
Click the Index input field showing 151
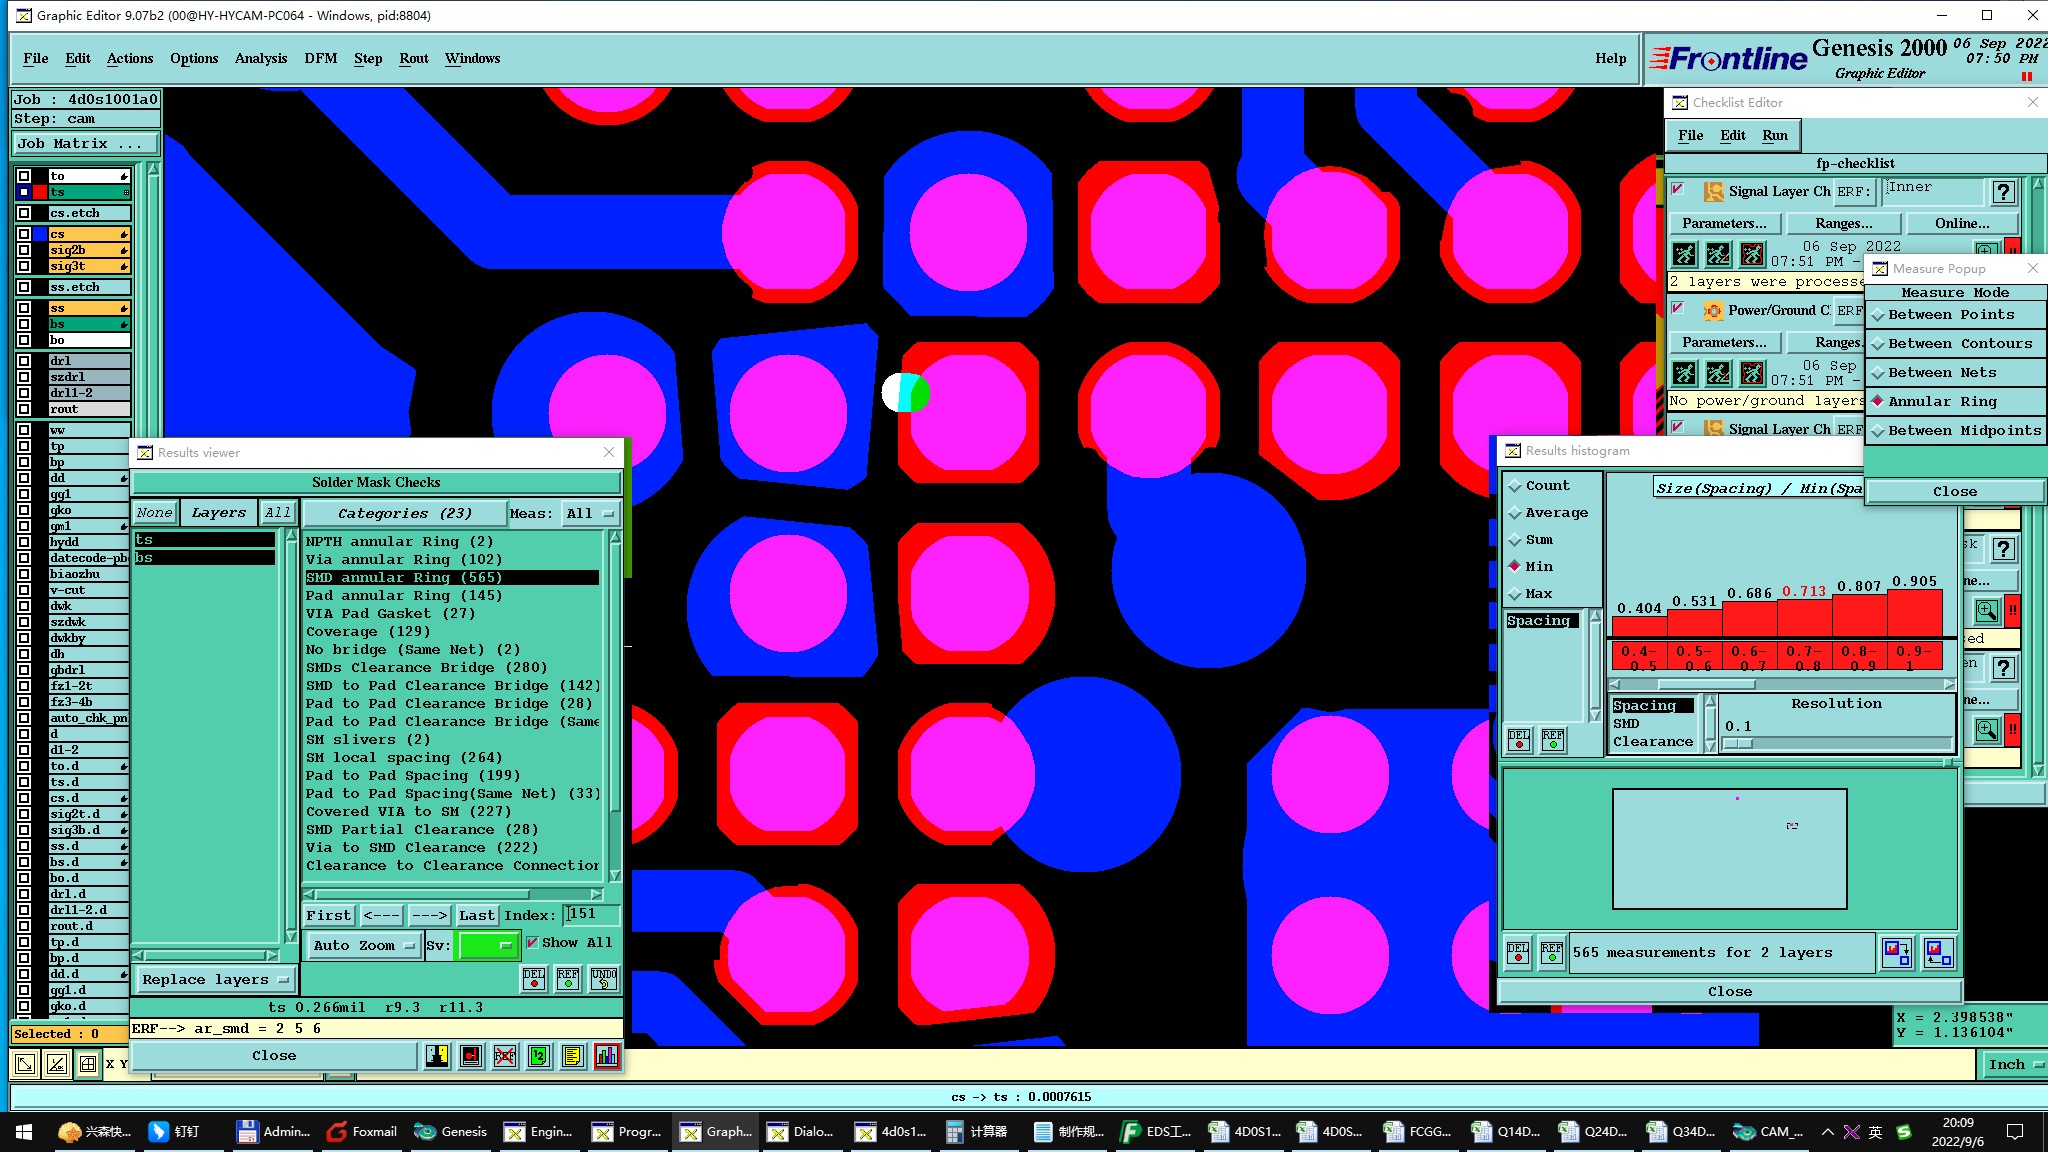(592, 914)
